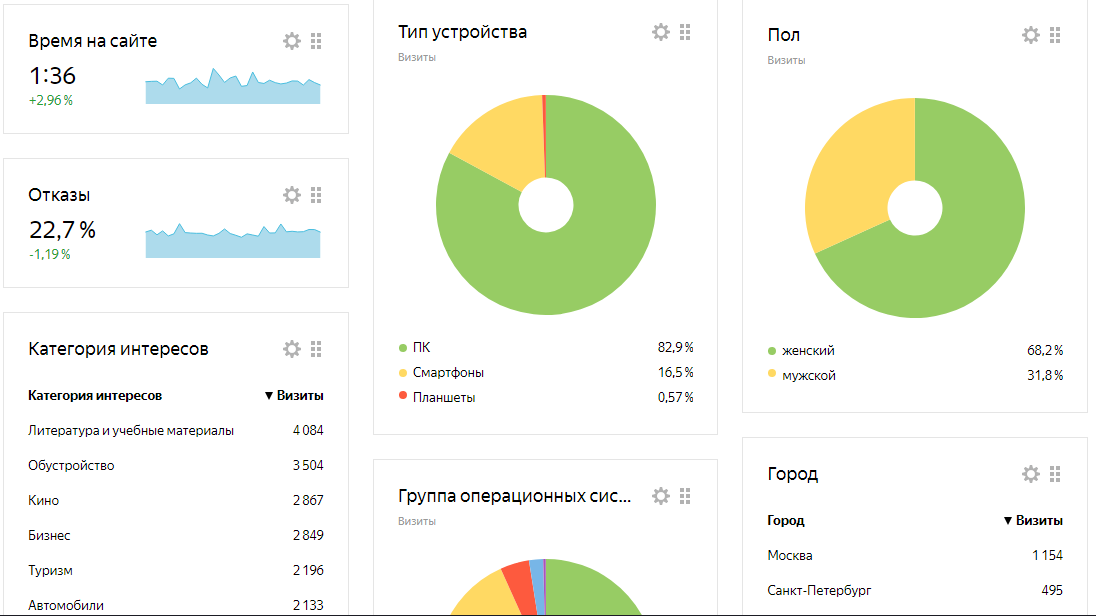Open Время на сайте widget title
1096x616 pixels.
[x=92, y=41]
